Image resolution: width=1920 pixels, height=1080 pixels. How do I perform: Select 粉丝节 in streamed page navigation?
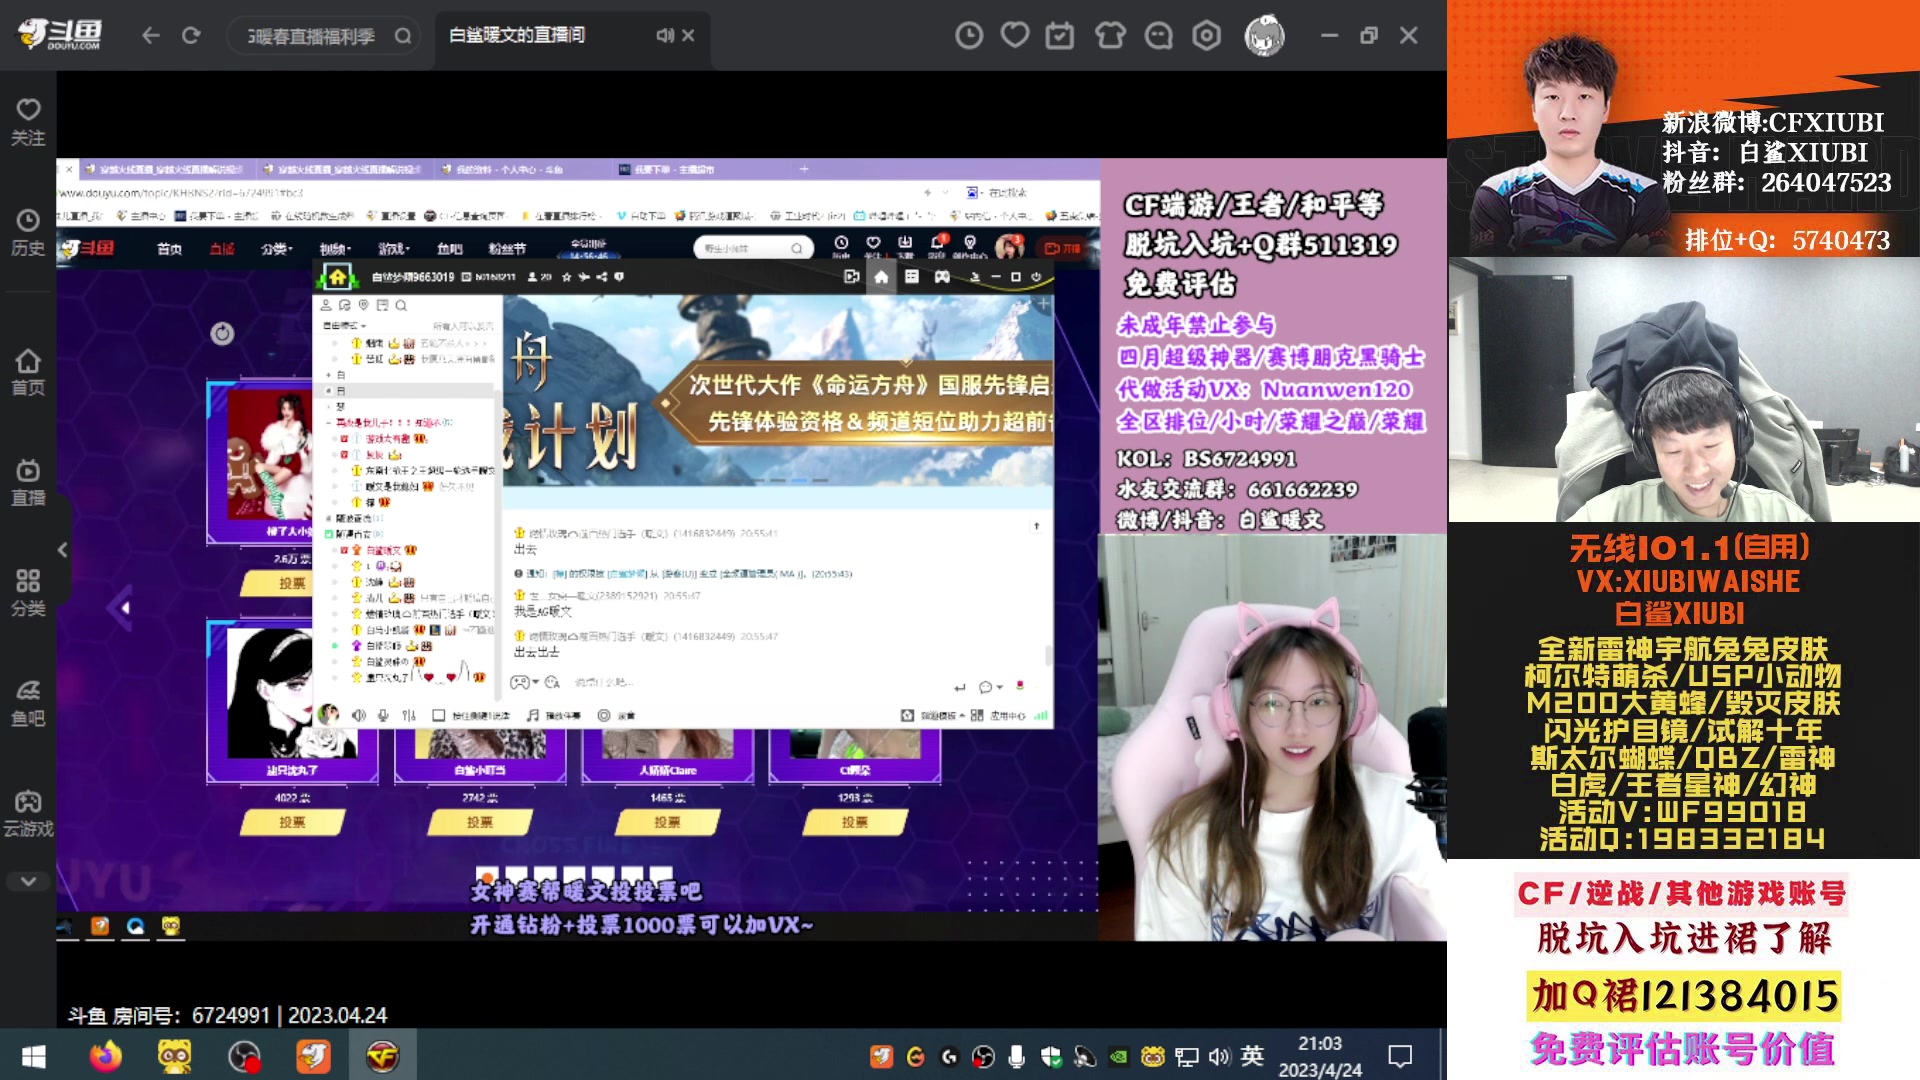(507, 248)
